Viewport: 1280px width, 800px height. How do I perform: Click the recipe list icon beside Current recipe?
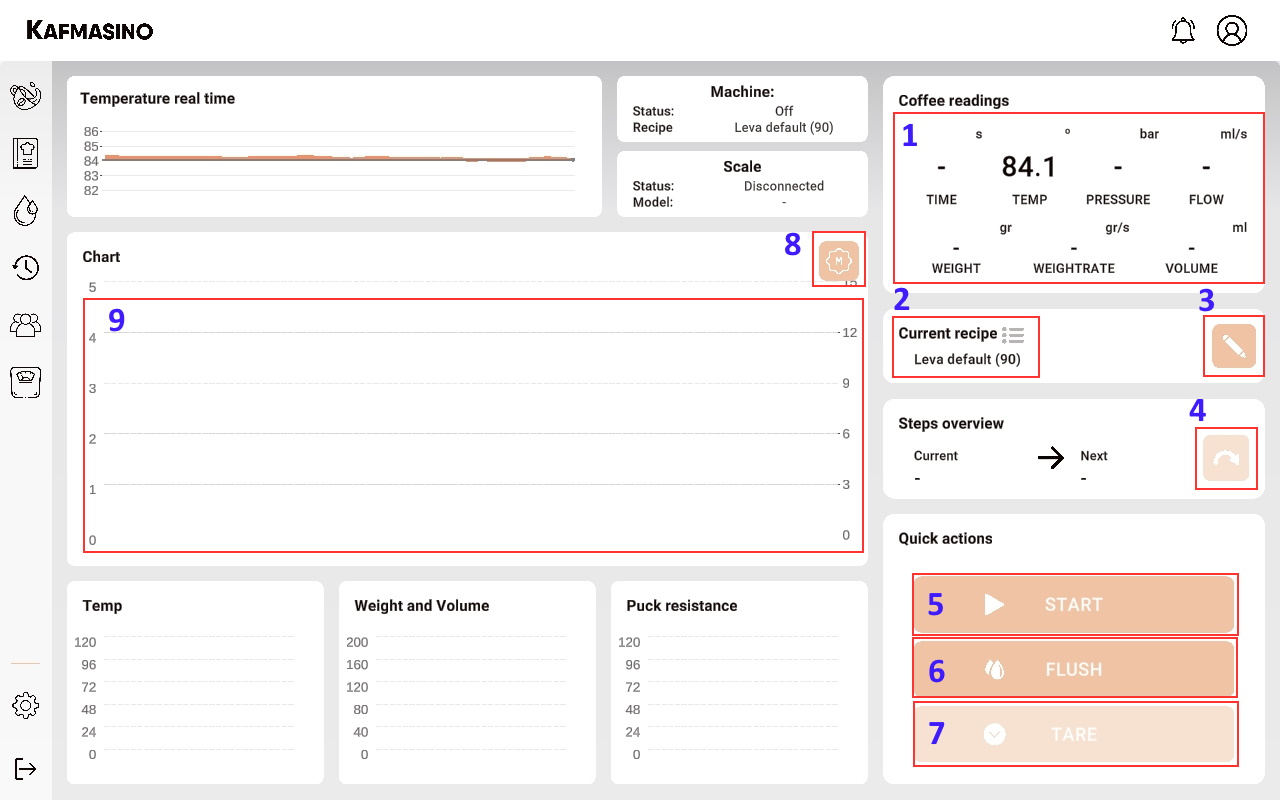1014,335
